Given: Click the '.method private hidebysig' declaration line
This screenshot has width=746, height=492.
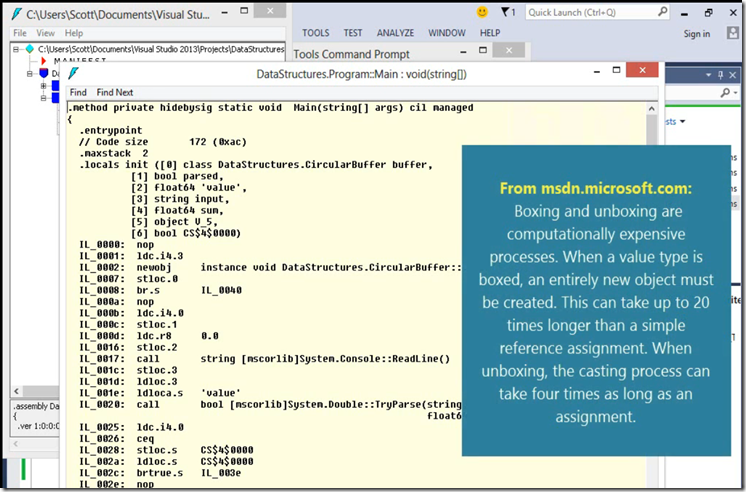Looking at the screenshot, I should coord(270,108).
